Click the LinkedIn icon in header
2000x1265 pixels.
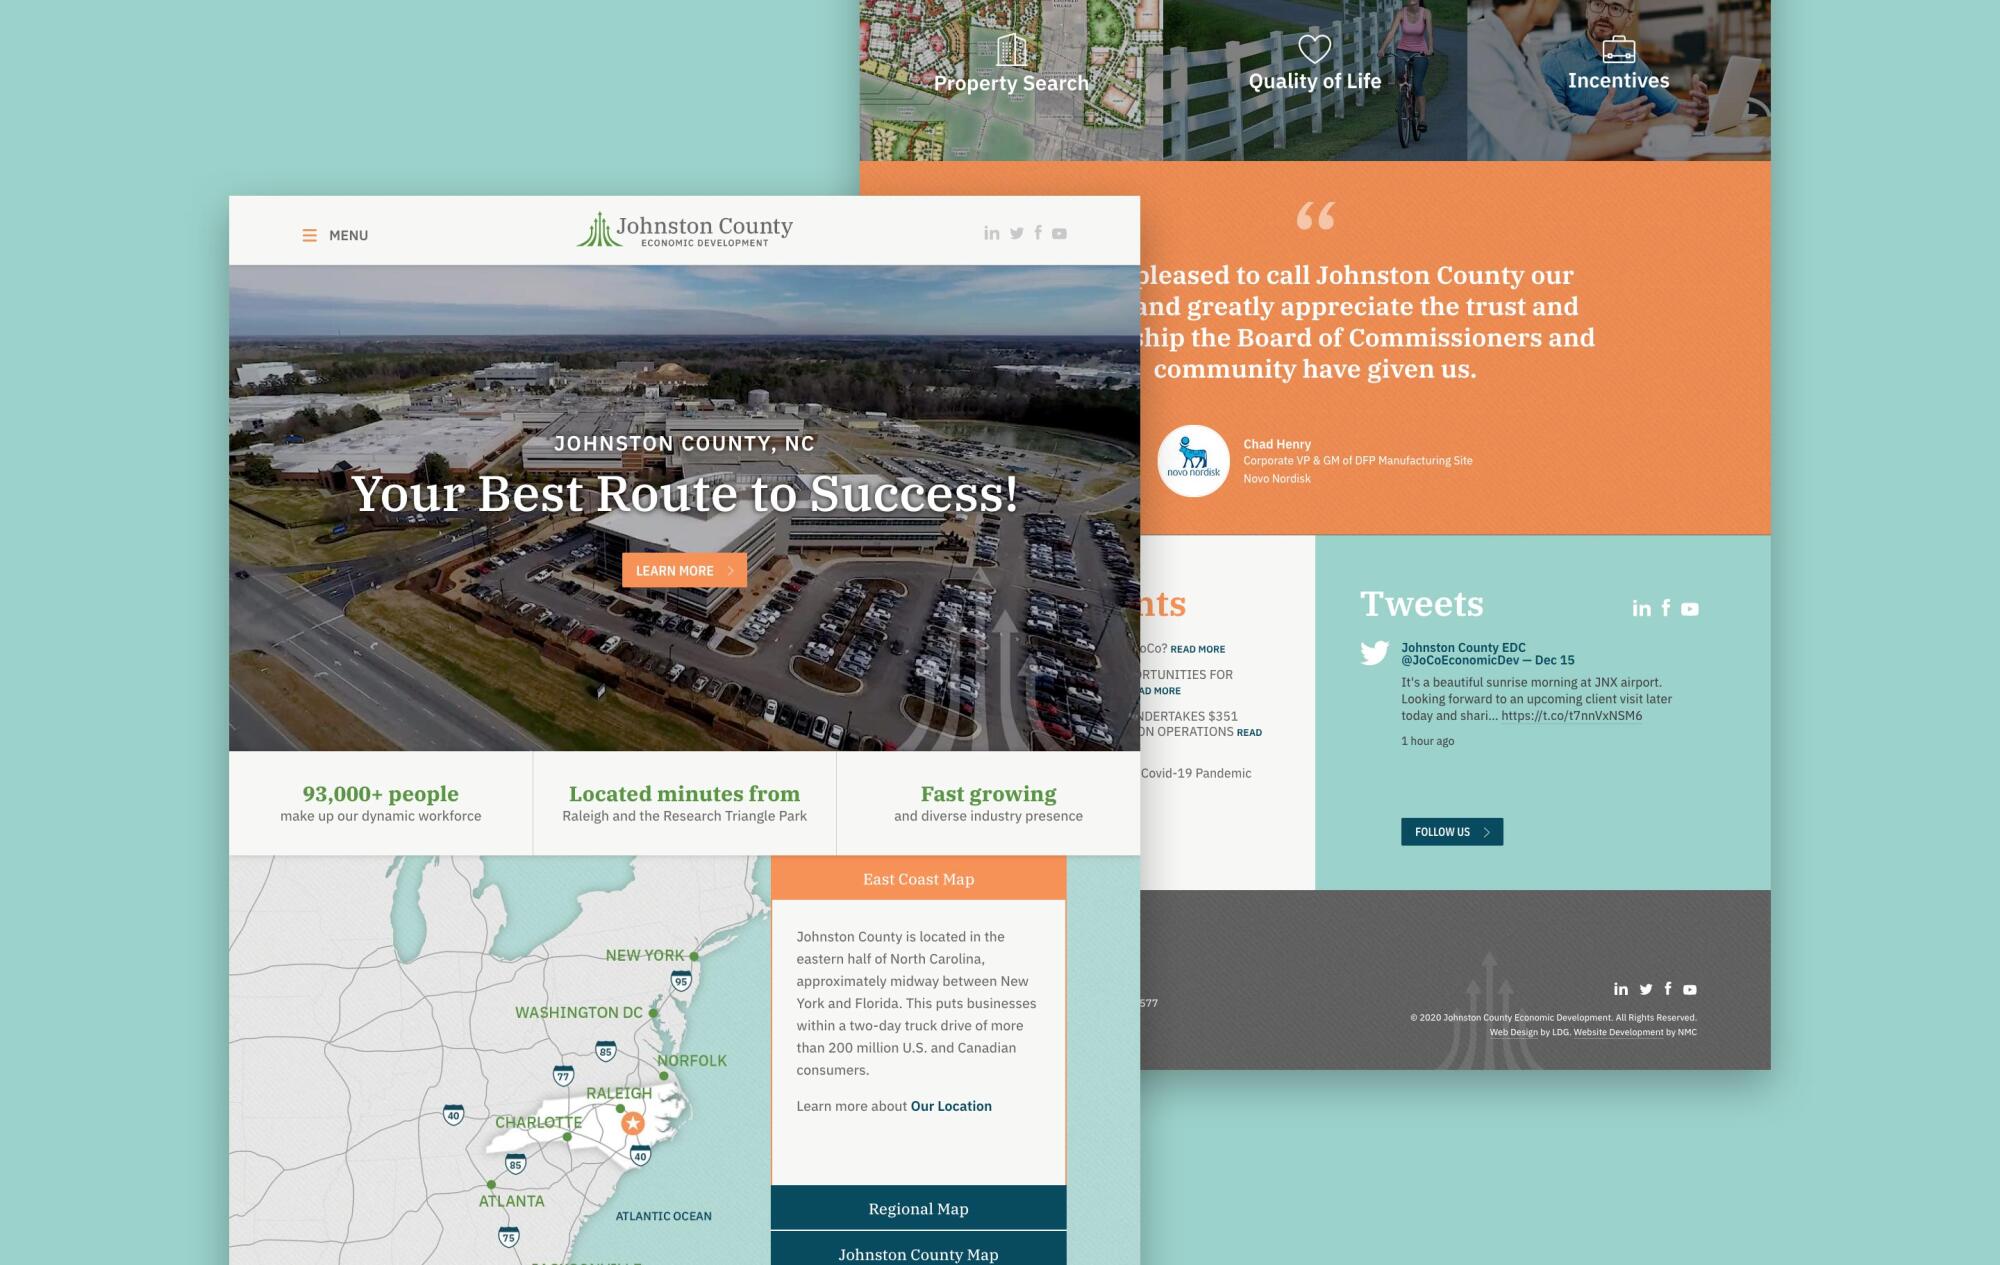(x=991, y=233)
